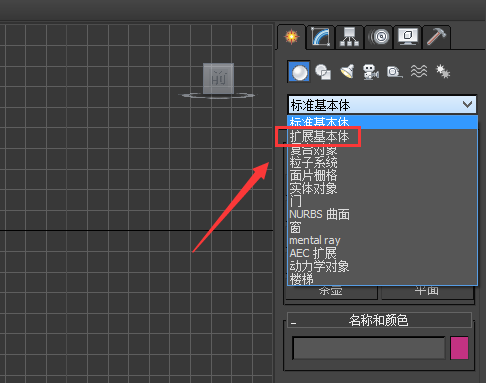Viewport: 486px width, 383px height.
Task: Select the Space Warps waves icon
Action: [x=419, y=71]
